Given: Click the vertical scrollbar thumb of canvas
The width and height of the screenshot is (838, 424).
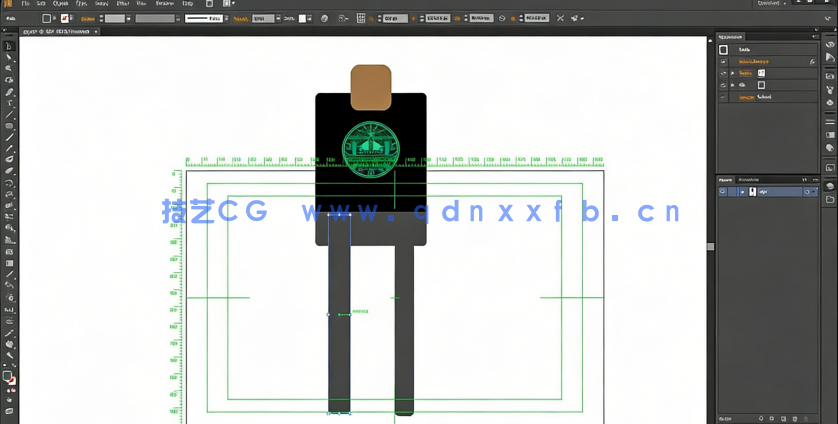Looking at the screenshot, I should coord(710,246).
